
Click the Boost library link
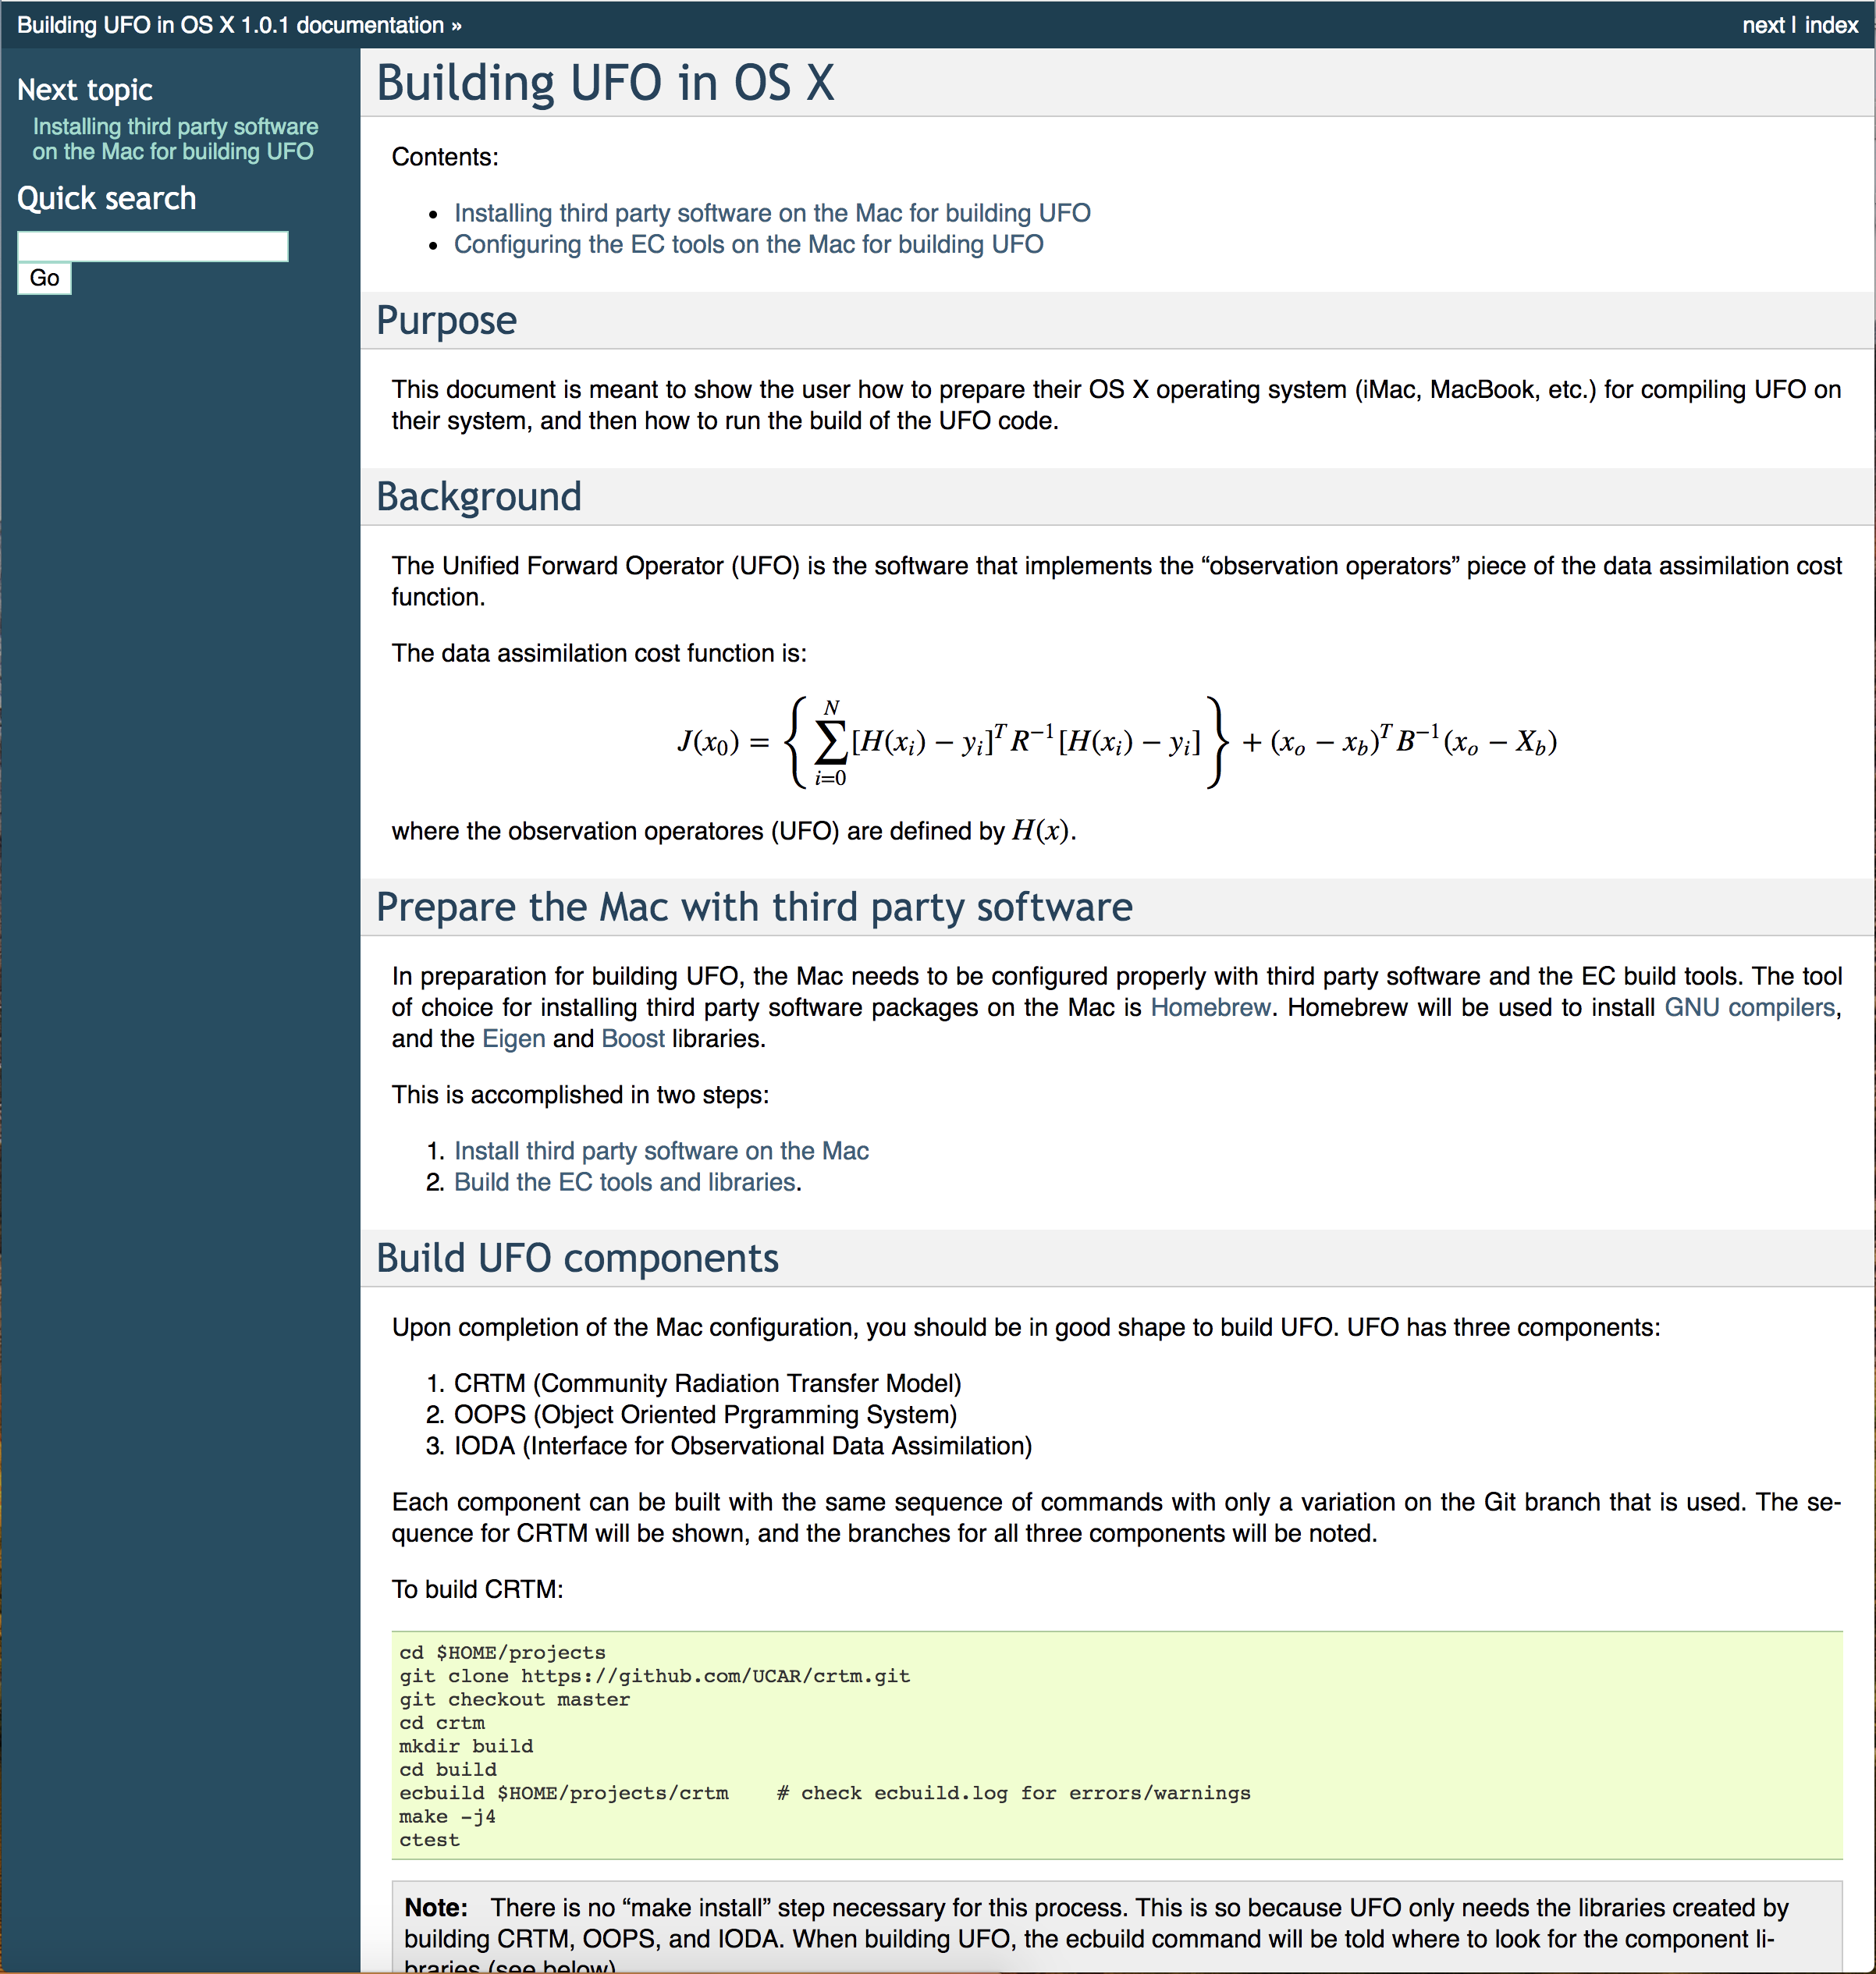coord(632,1038)
